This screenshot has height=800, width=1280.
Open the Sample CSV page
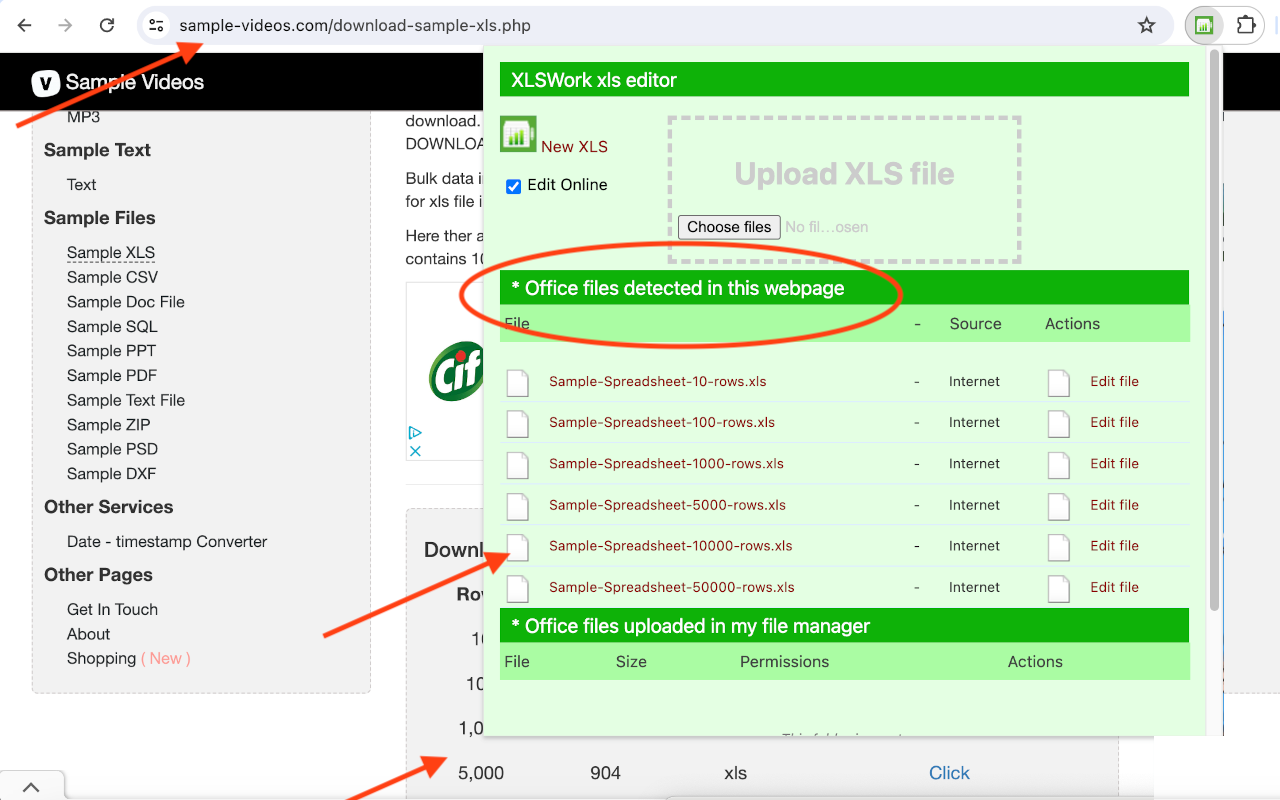[x=112, y=277]
